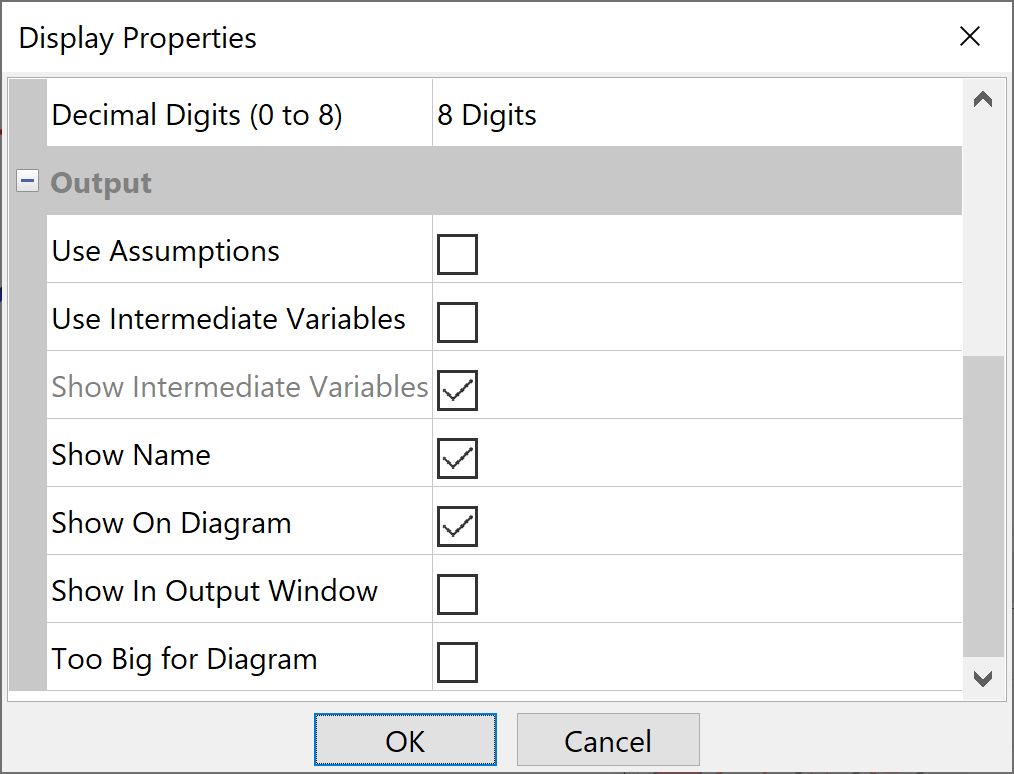1014x774 pixels.
Task: Tick the Too Big for Diagram checkbox
Action: (457, 662)
